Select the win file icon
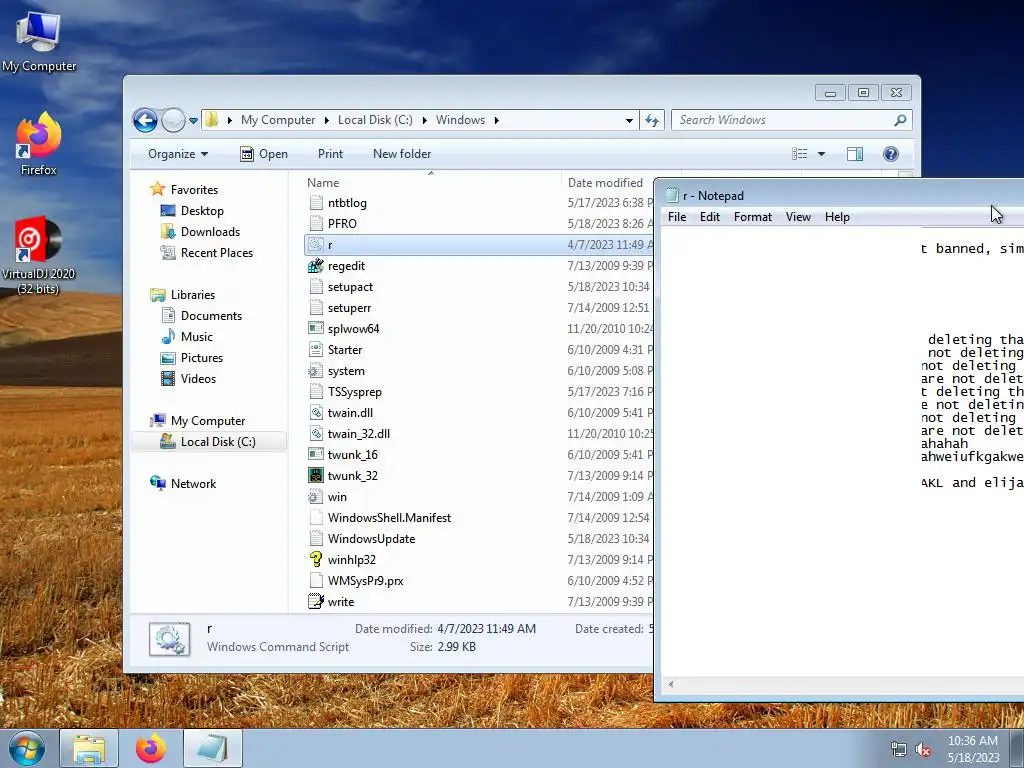Viewport: 1024px width, 768px height. click(x=316, y=497)
